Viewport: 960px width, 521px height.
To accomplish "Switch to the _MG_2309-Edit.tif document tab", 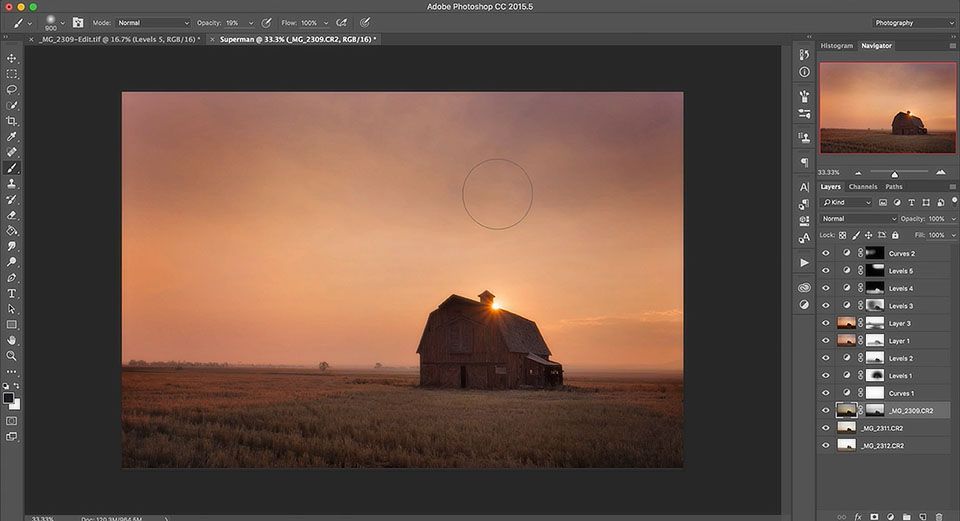I will pos(118,39).
